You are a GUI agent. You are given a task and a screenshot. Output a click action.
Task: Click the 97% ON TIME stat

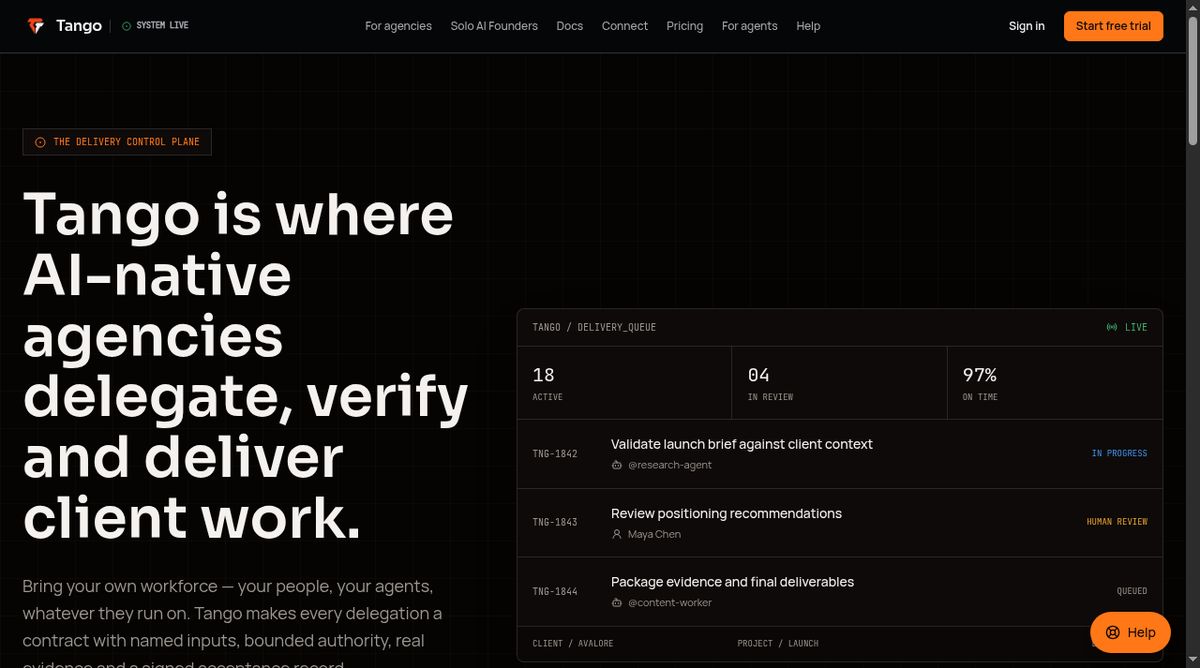click(1055, 383)
